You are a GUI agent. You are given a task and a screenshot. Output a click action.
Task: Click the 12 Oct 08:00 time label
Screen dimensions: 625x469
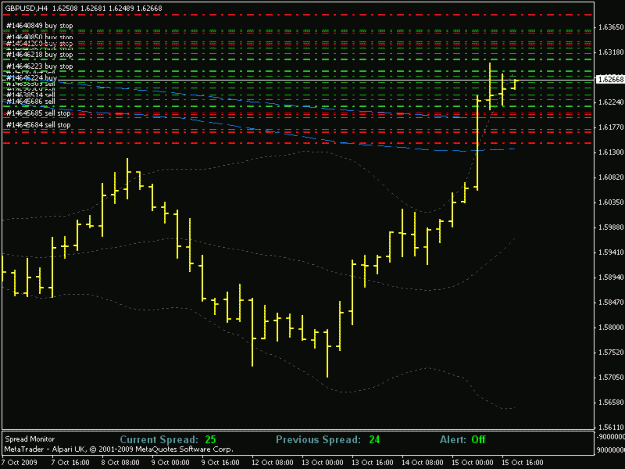coord(273,463)
